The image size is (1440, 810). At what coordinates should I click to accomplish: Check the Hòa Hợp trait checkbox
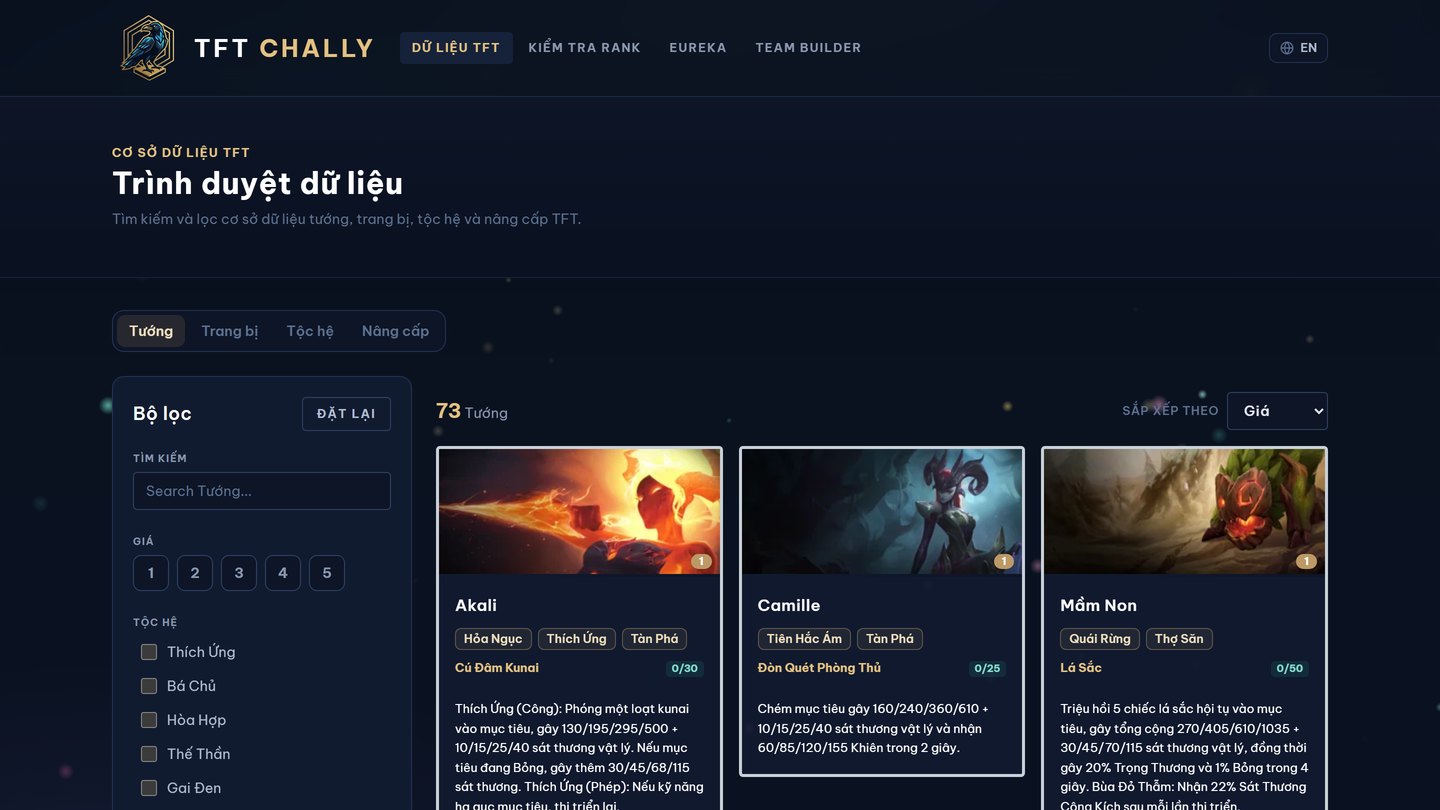149,720
